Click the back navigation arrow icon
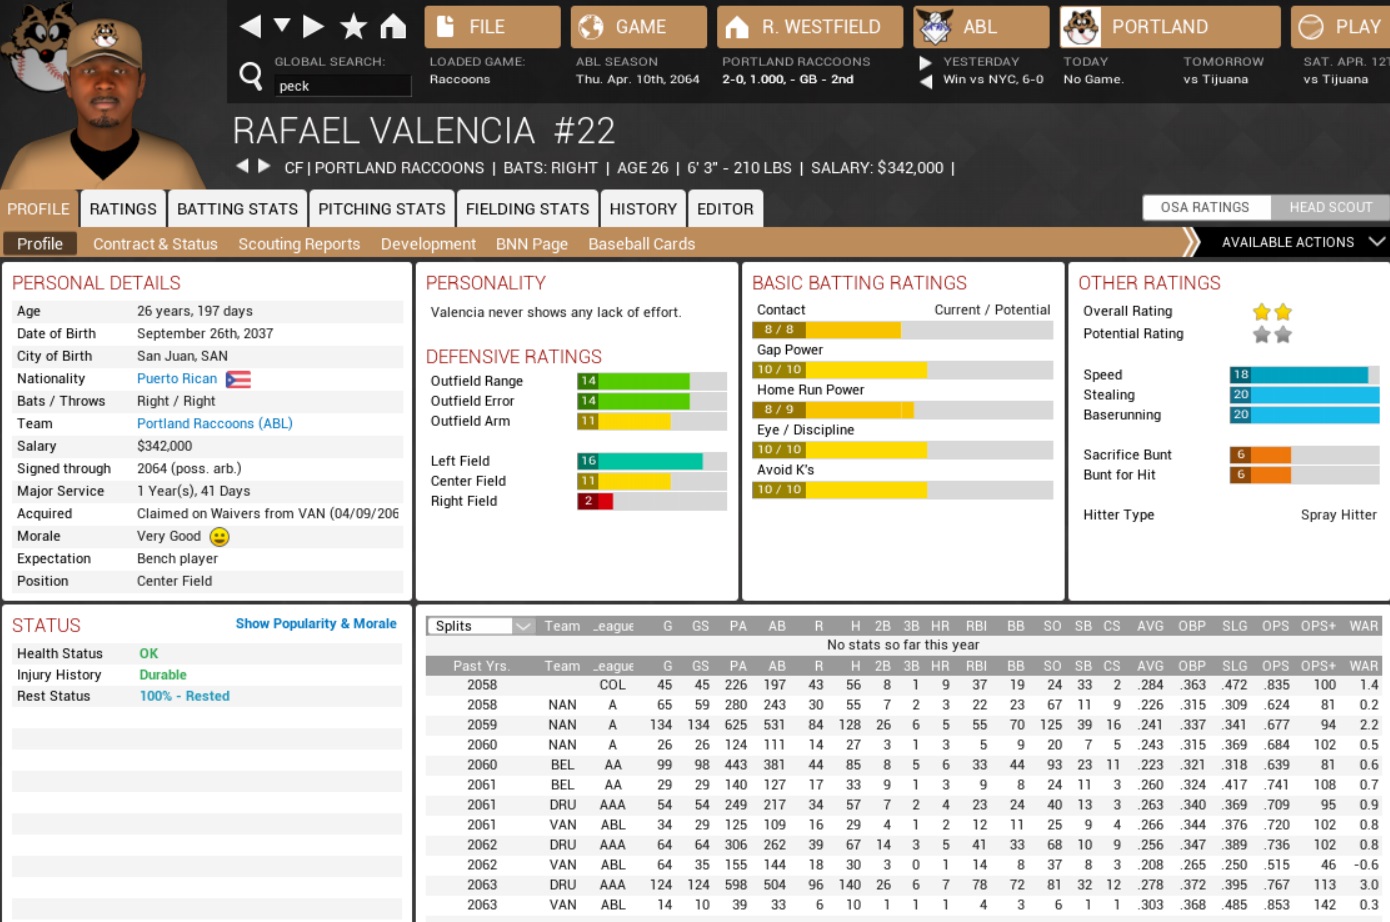This screenshot has height=922, width=1390. 251,26
